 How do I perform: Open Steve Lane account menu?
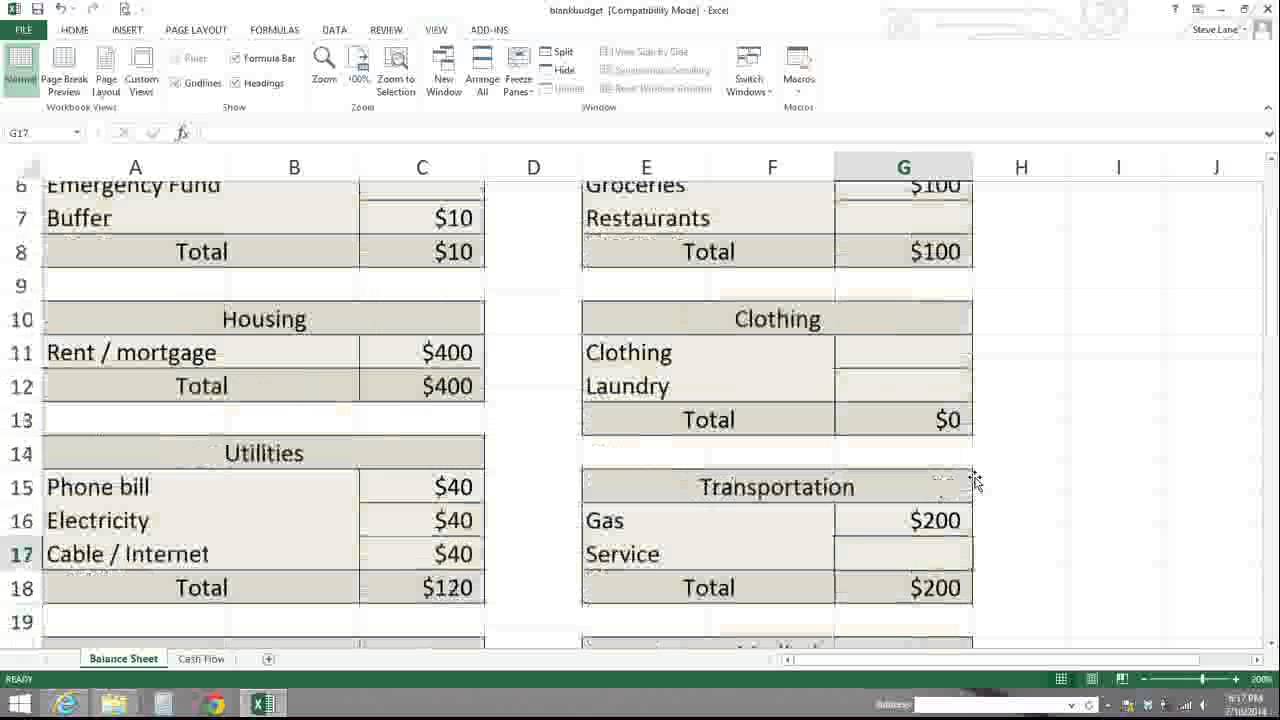click(x=1217, y=30)
